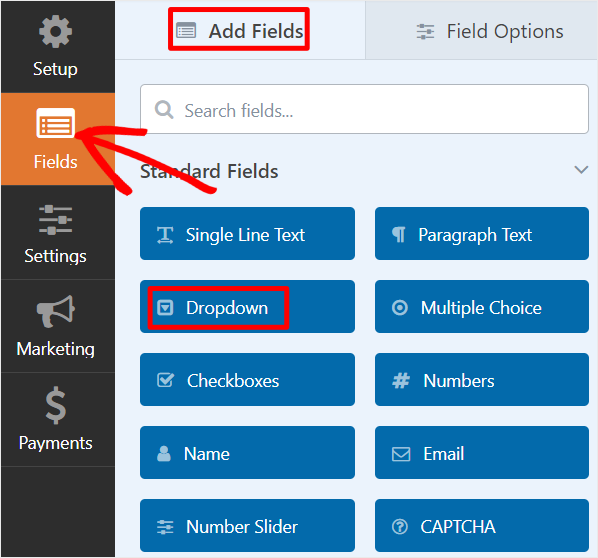Switch to the Field Options tab
The width and height of the screenshot is (598, 558).
(x=482, y=30)
